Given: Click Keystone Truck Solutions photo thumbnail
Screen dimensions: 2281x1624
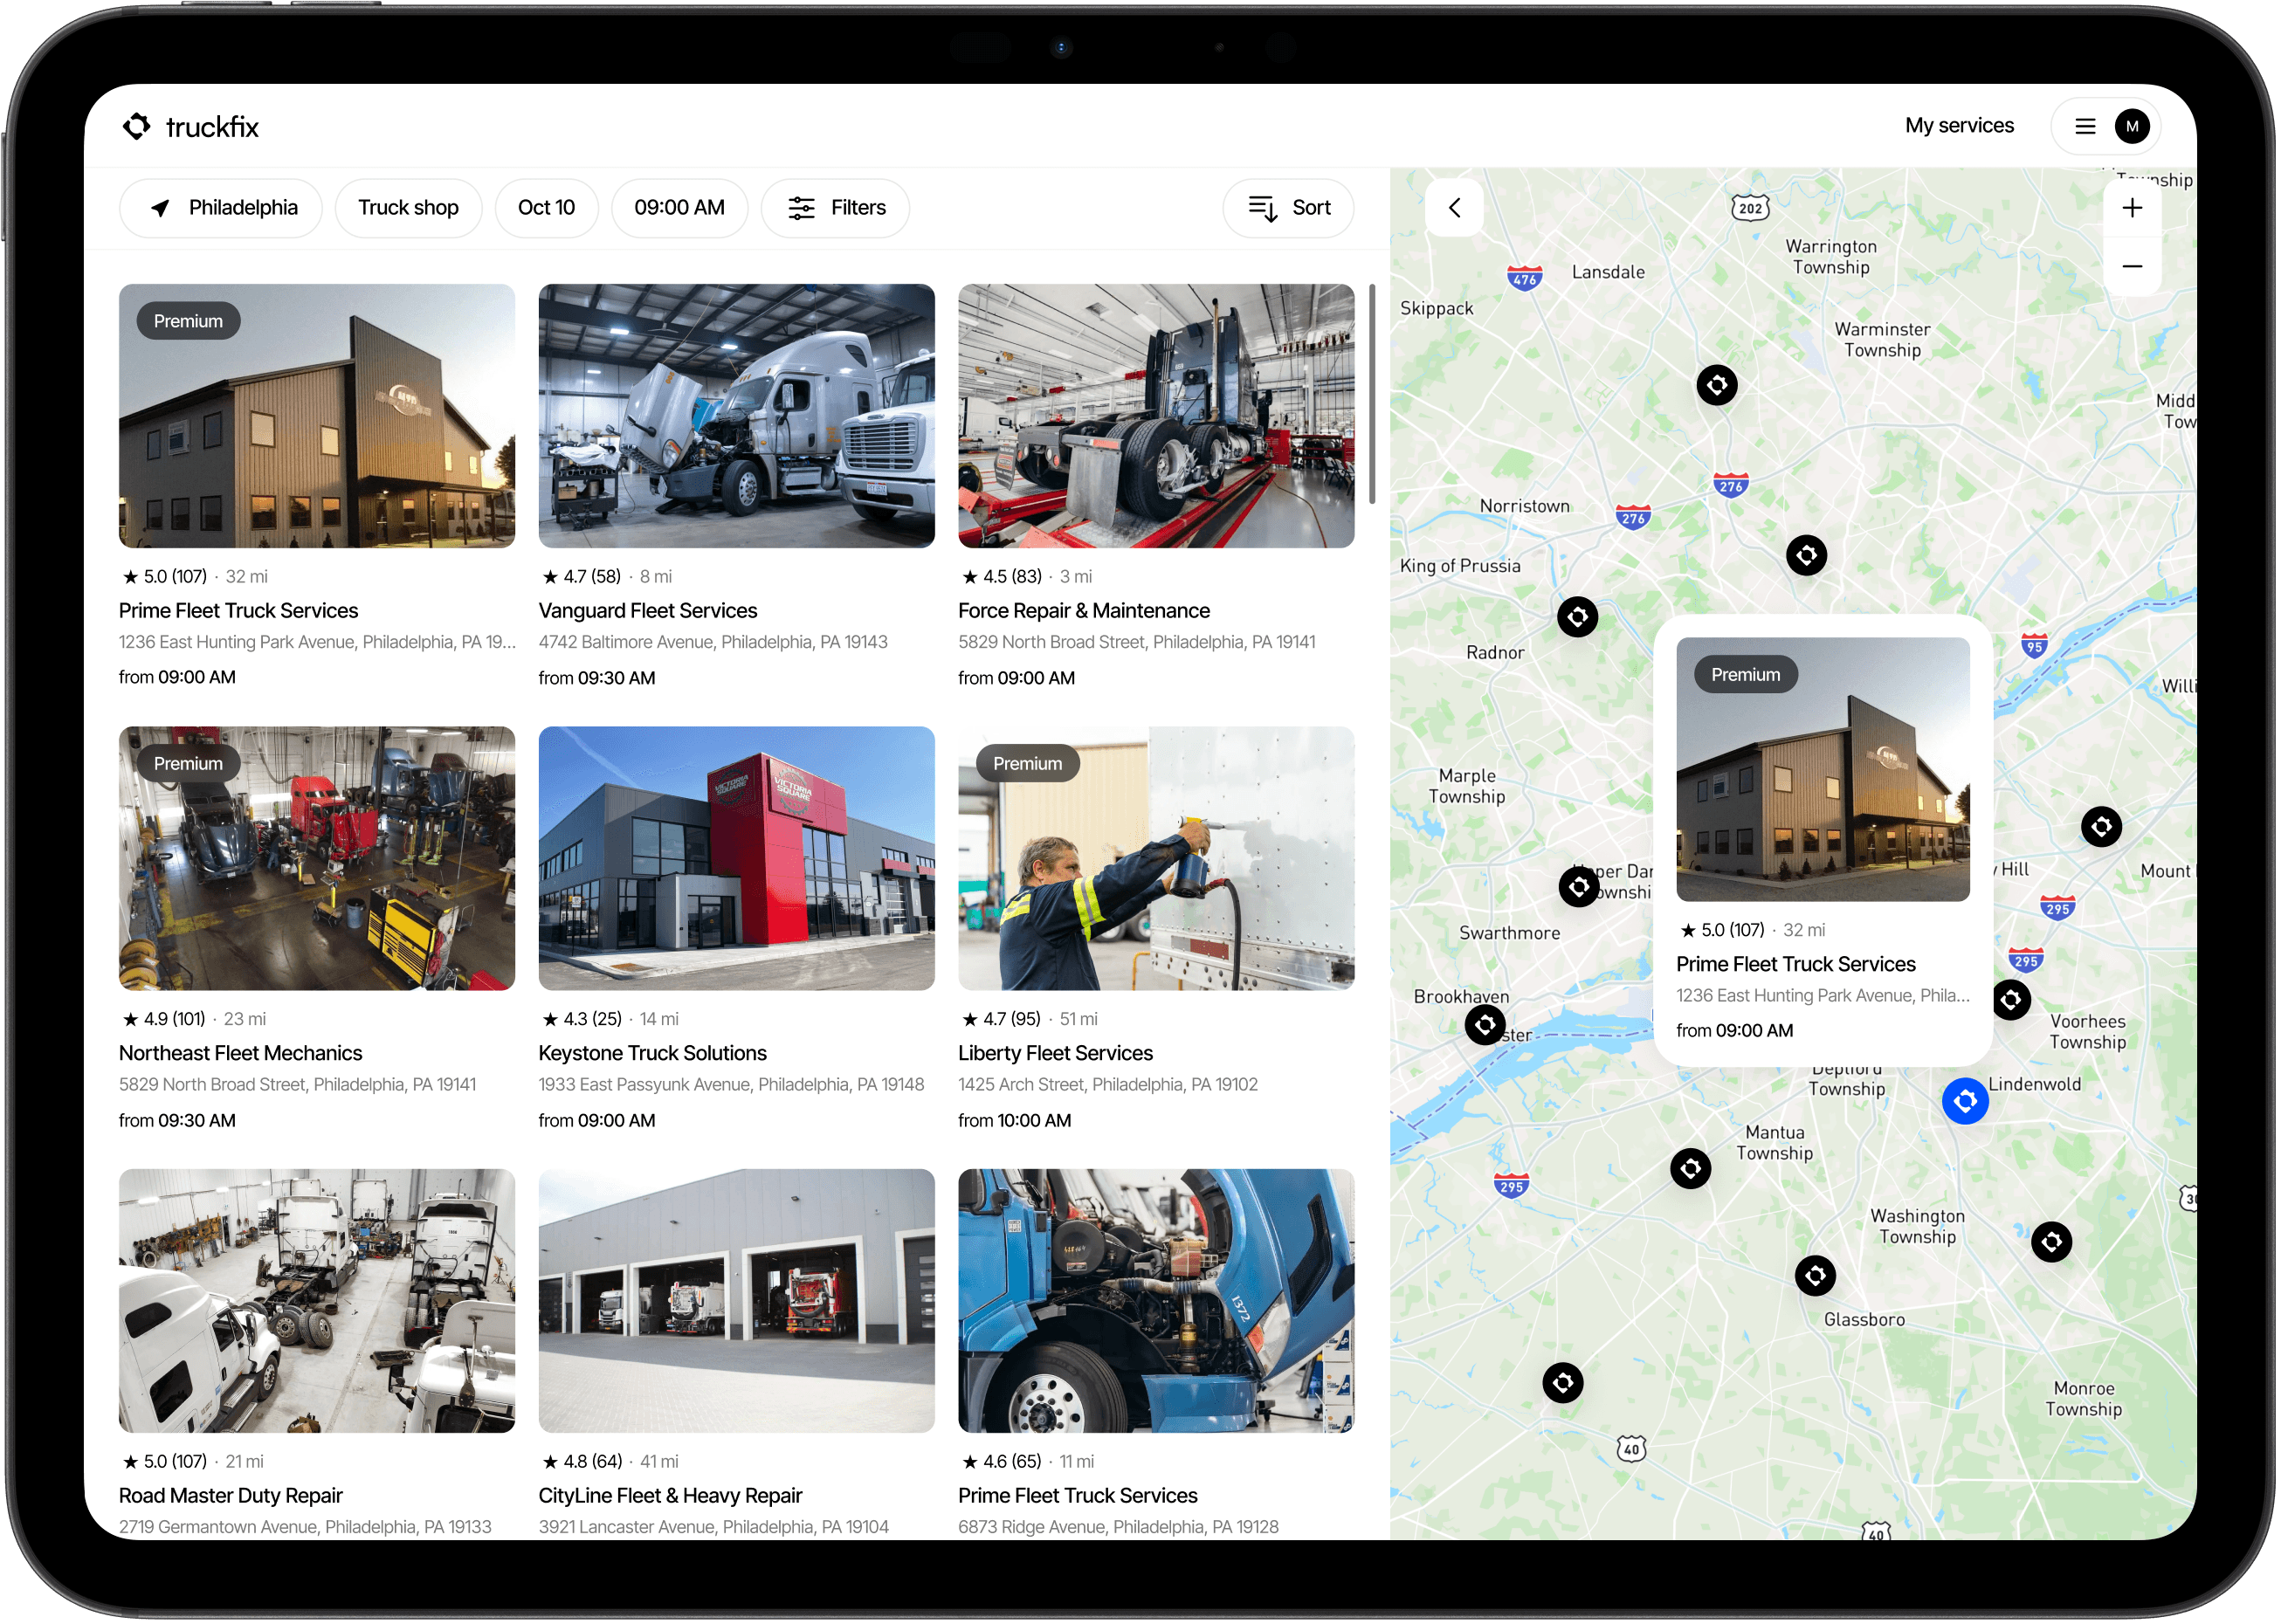Looking at the screenshot, I should click(x=736, y=858).
